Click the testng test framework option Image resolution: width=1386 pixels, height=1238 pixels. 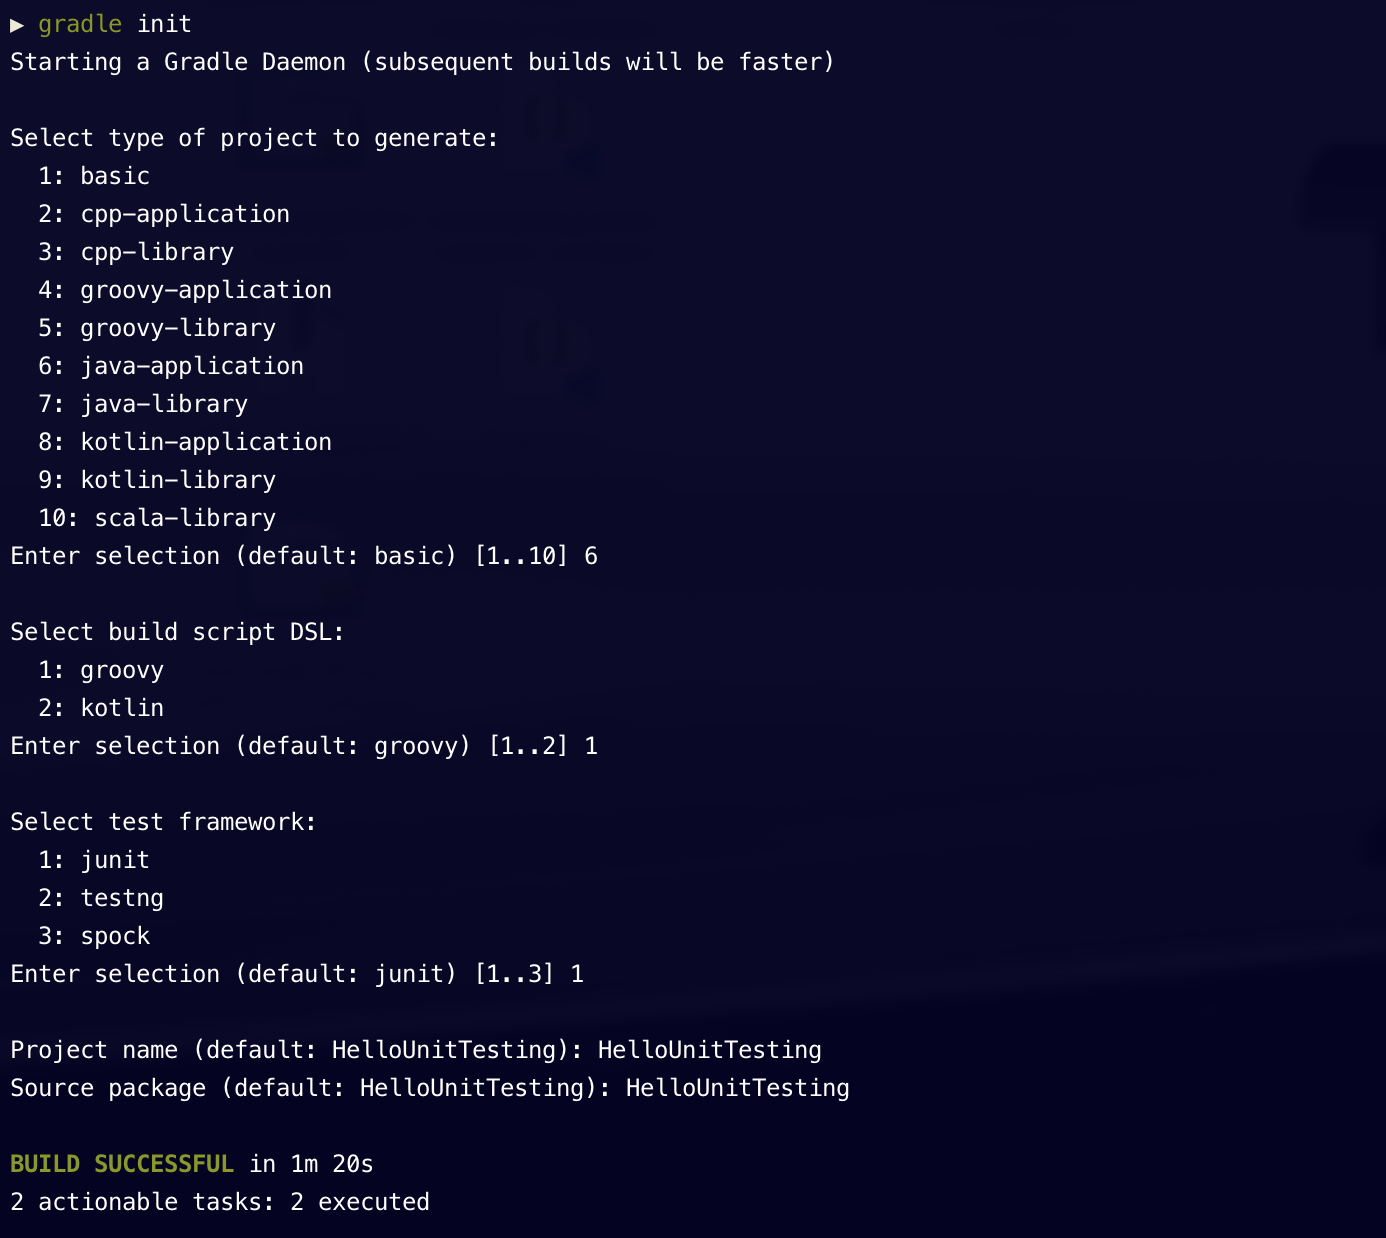tap(101, 898)
